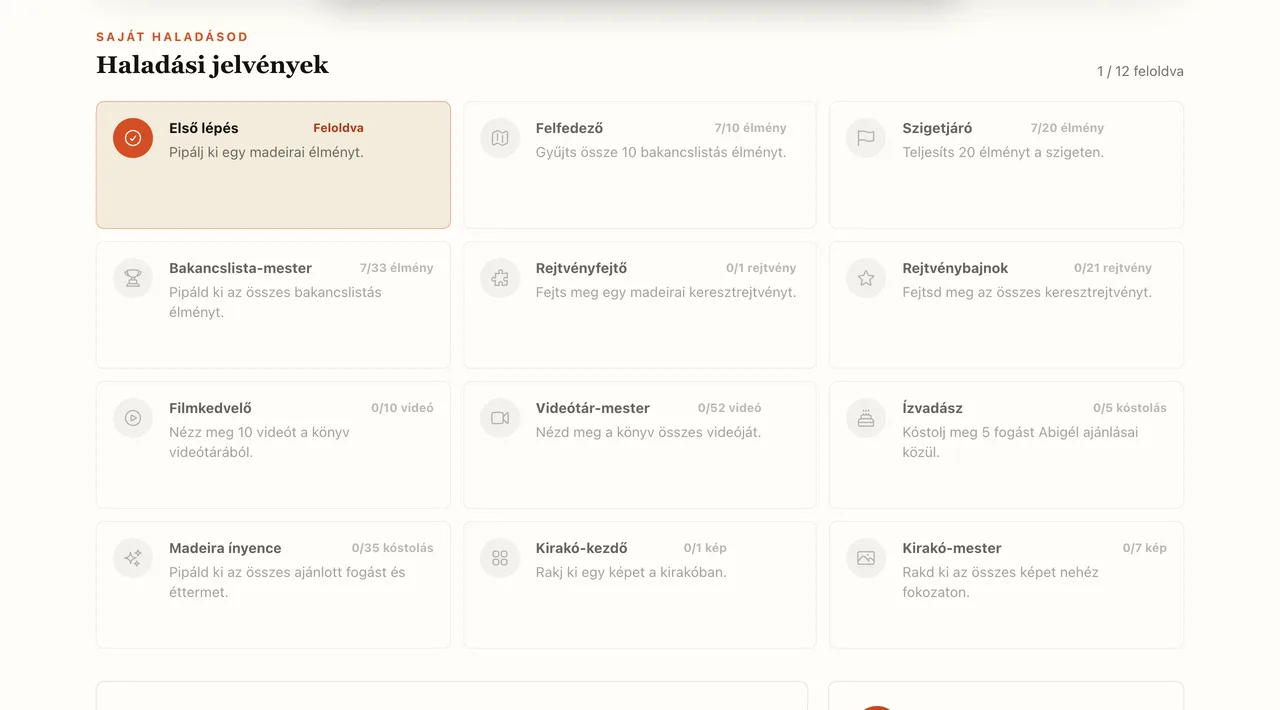This screenshot has height=710, width=1280.
Task: Click description 'Pipálj ki egy madeirai élményt.'
Action: [266, 152]
